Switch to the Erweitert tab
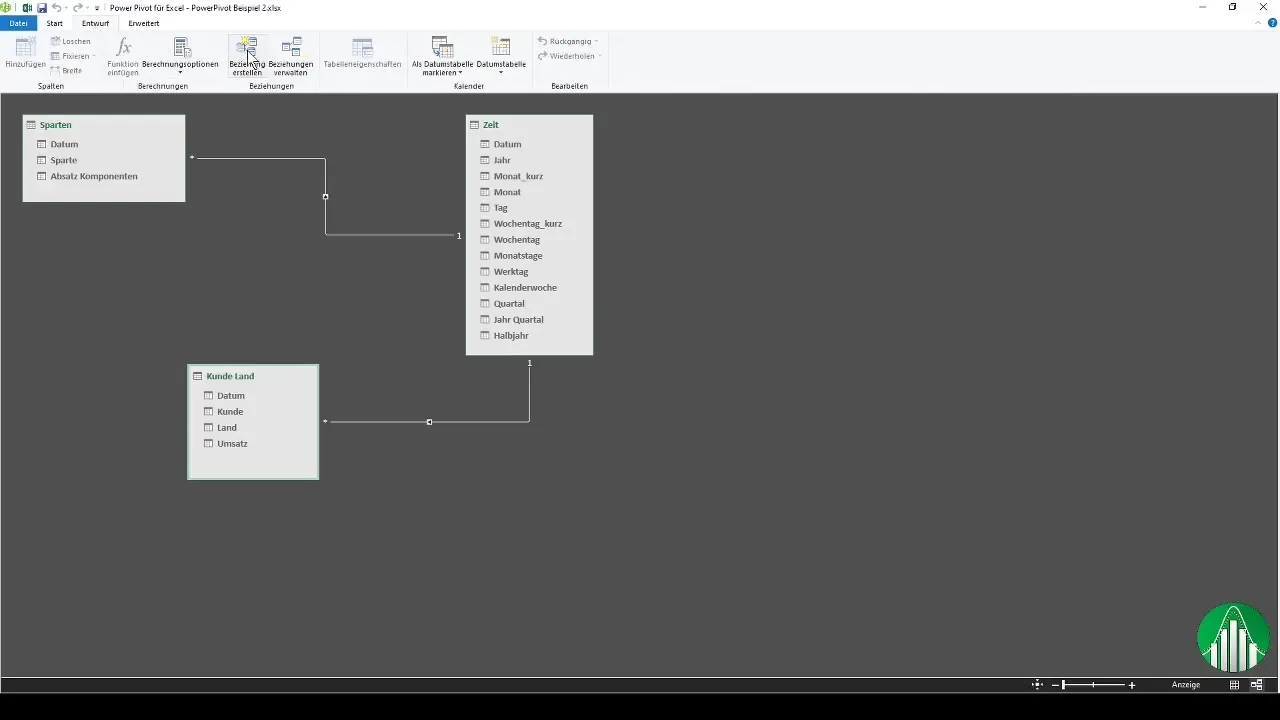 (x=144, y=22)
